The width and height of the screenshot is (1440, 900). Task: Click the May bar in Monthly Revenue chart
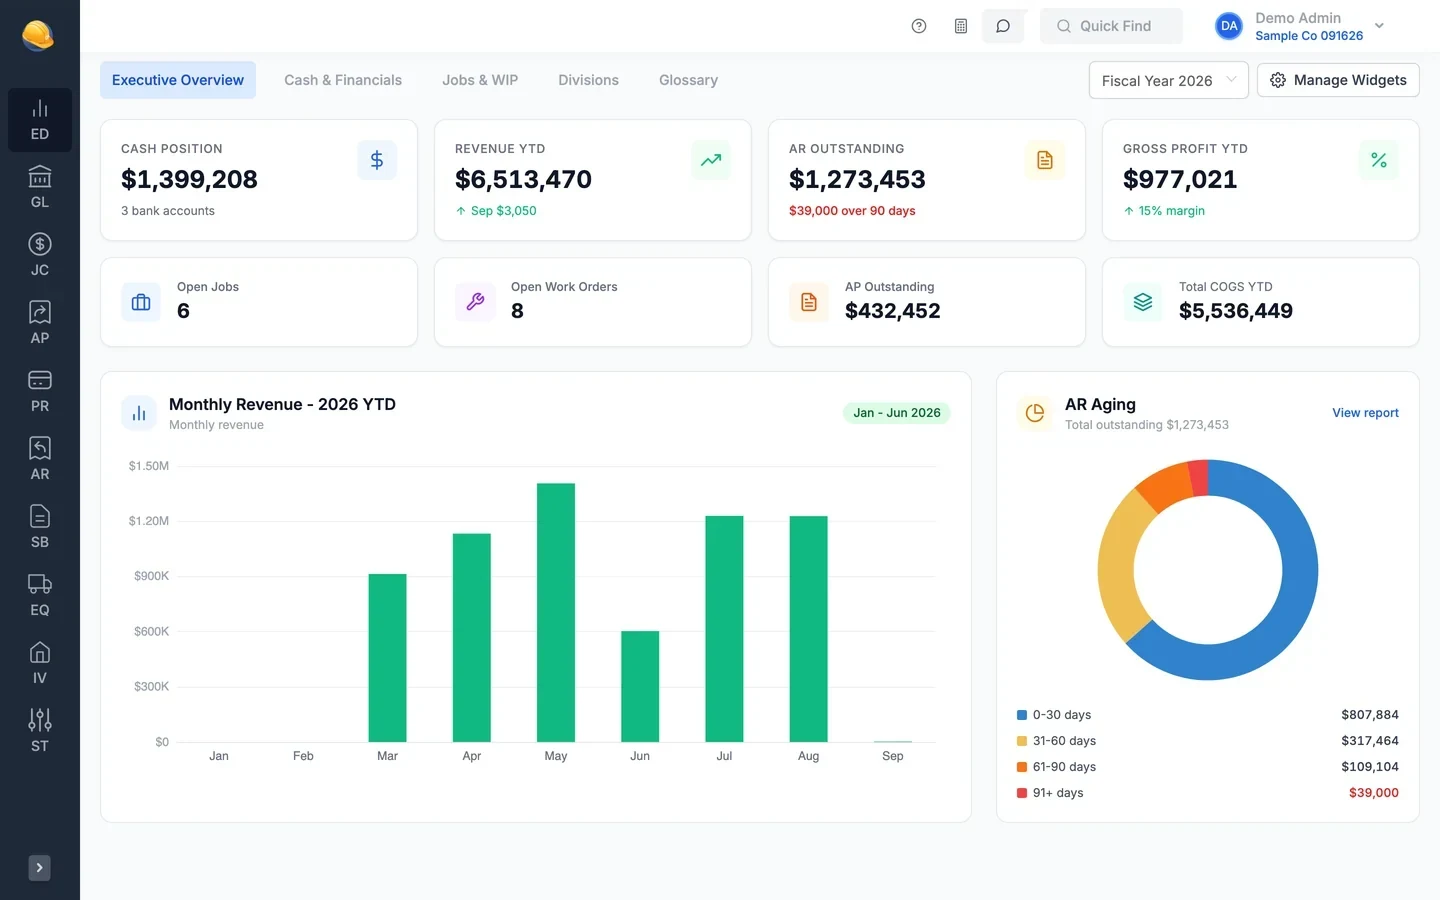click(556, 612)
